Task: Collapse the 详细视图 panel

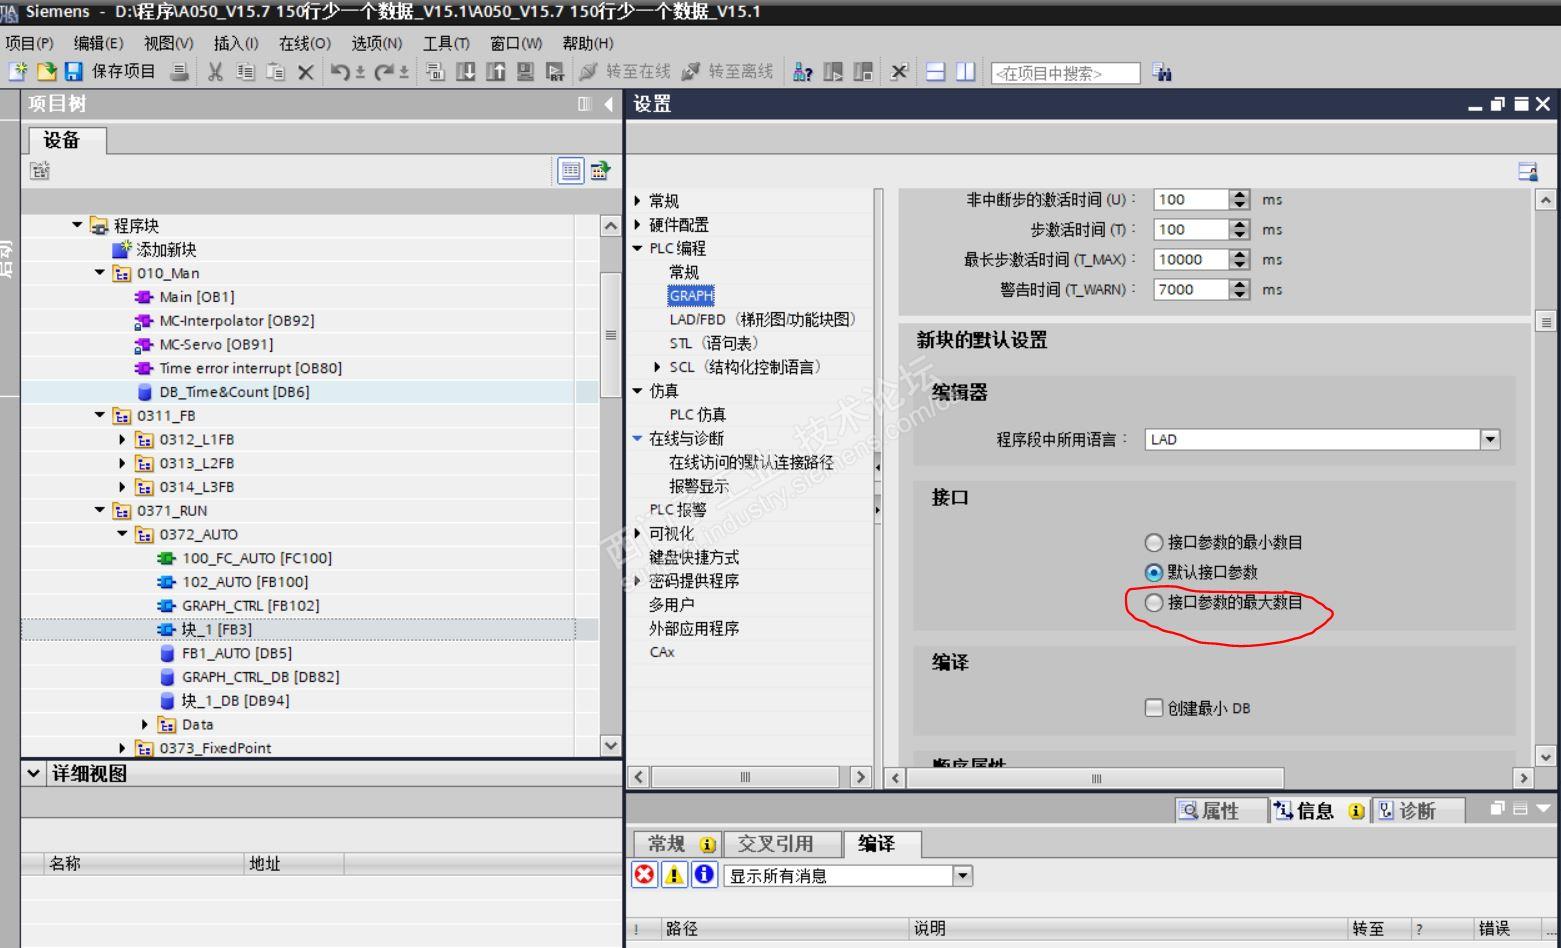Action: [x=34, y=773]
